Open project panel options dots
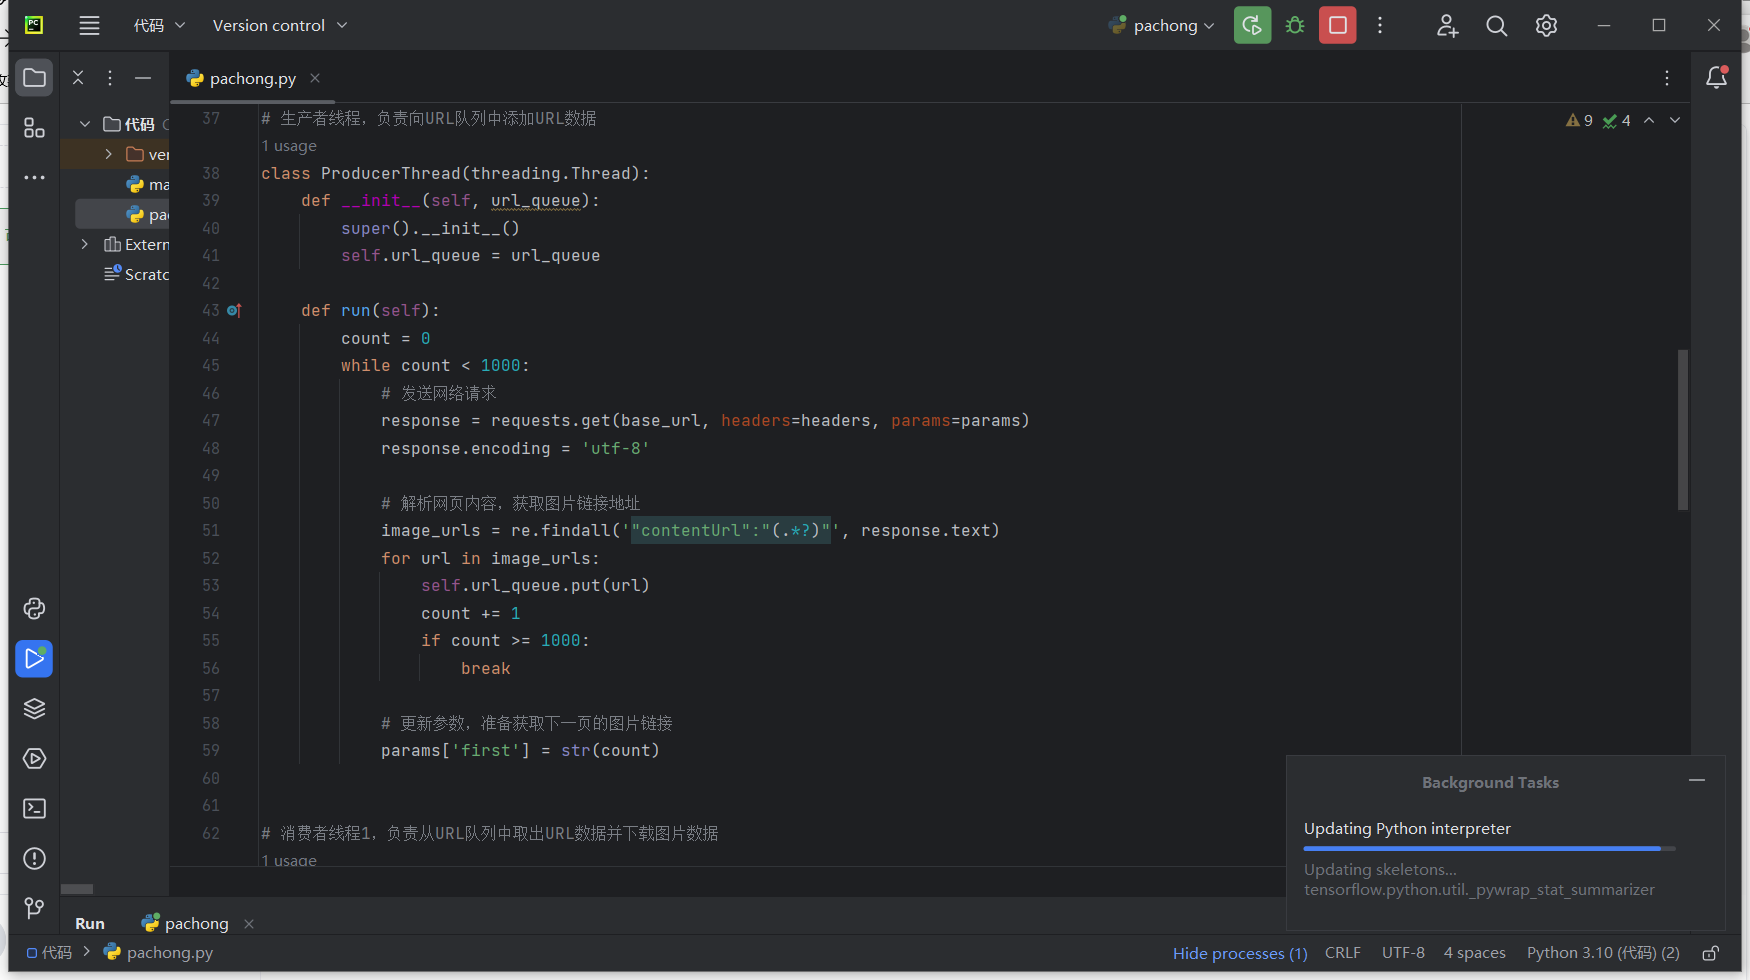Viewport: 1750px width, 980px height. [110, 78]
